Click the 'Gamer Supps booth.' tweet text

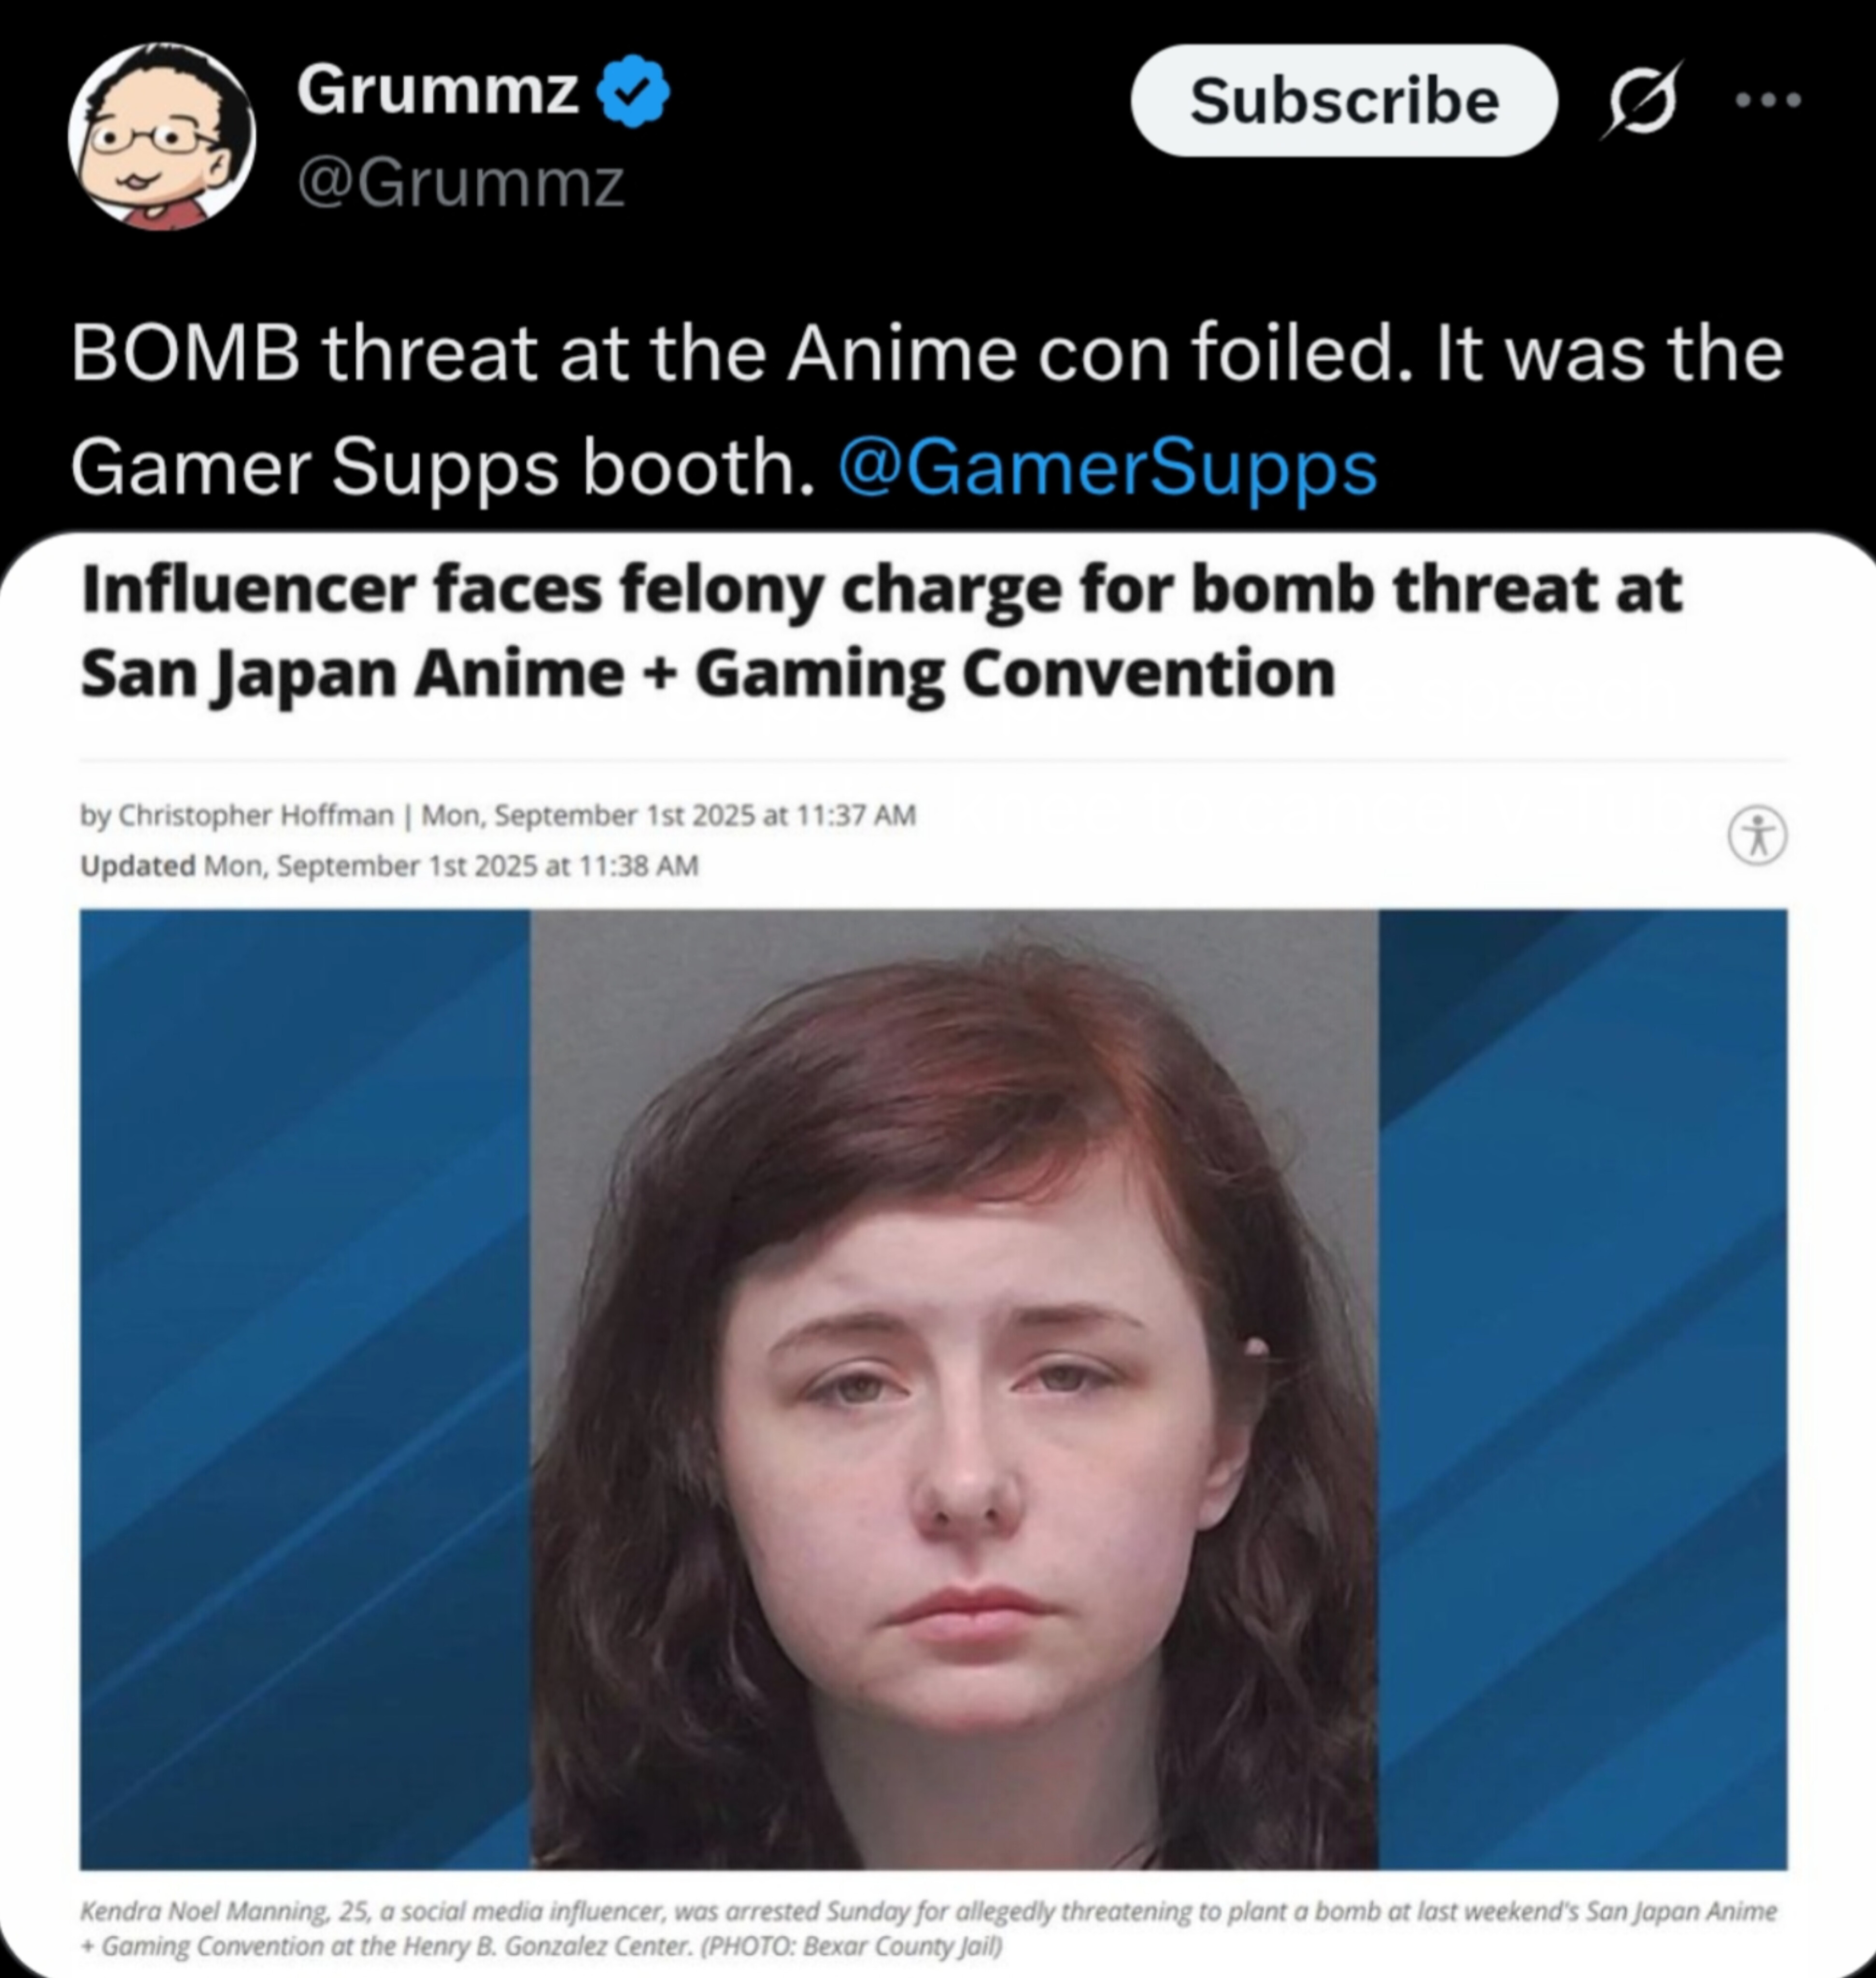[442, 467]
